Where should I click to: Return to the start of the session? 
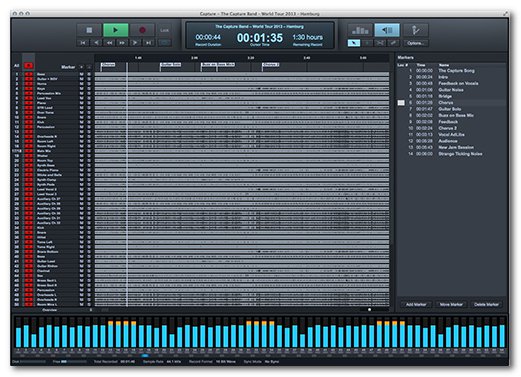(x=83, y=43)
